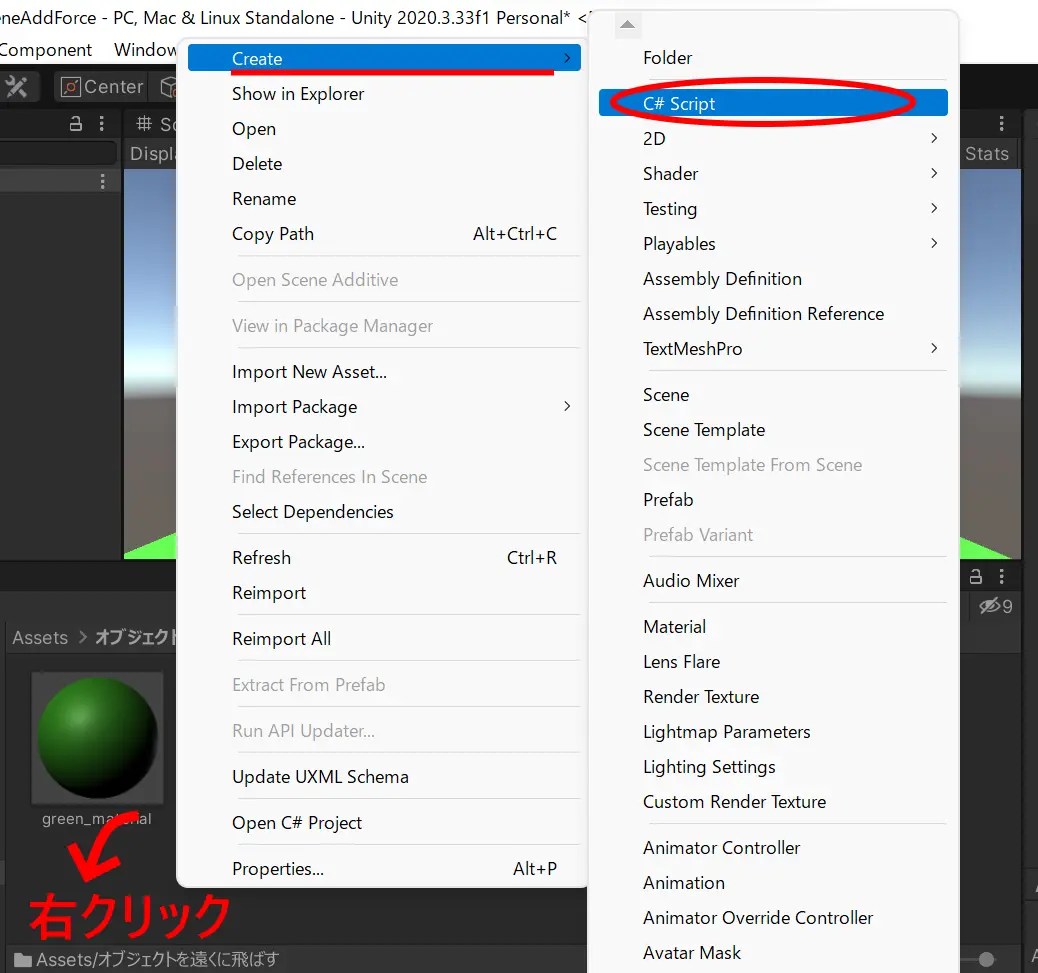Open Display dropdown in Game view
The image size is (1038, 973).
(152, 154)
